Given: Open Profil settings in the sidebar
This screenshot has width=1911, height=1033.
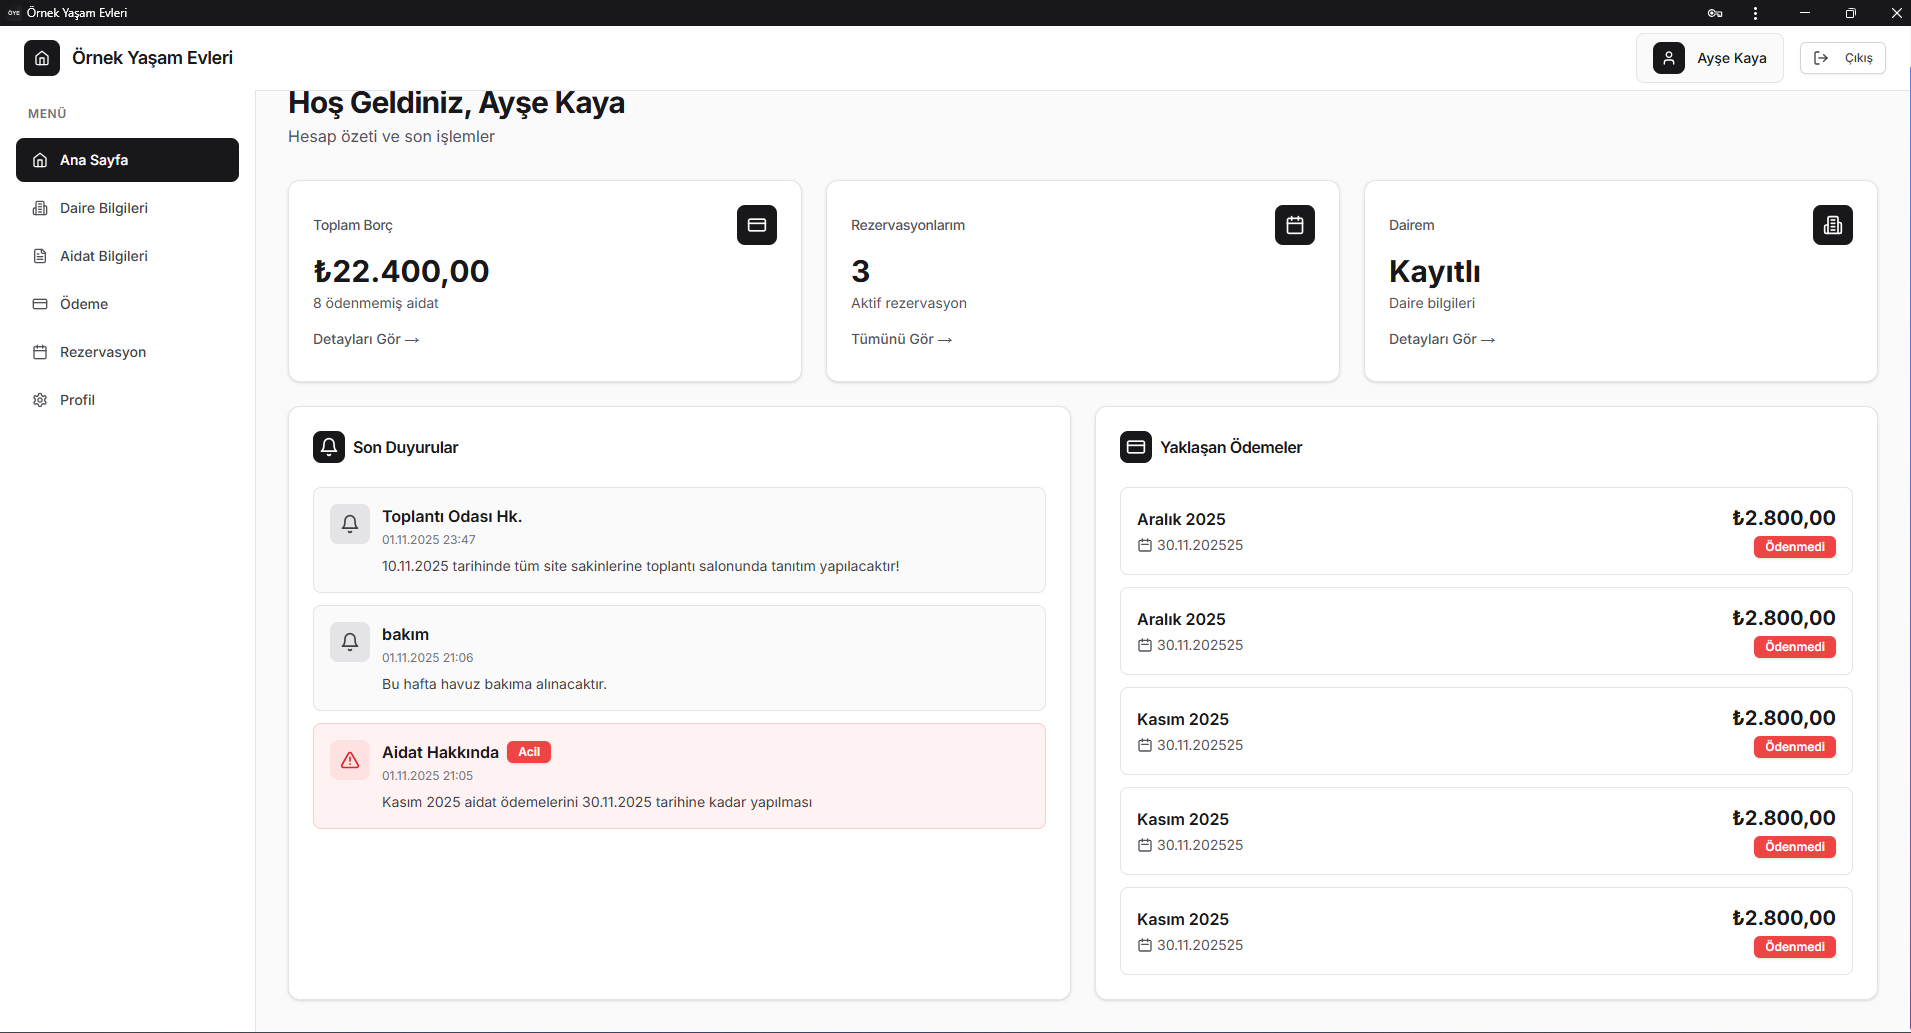Looking at the screenshot, I should pyautogui.click(x=77, y=400).
